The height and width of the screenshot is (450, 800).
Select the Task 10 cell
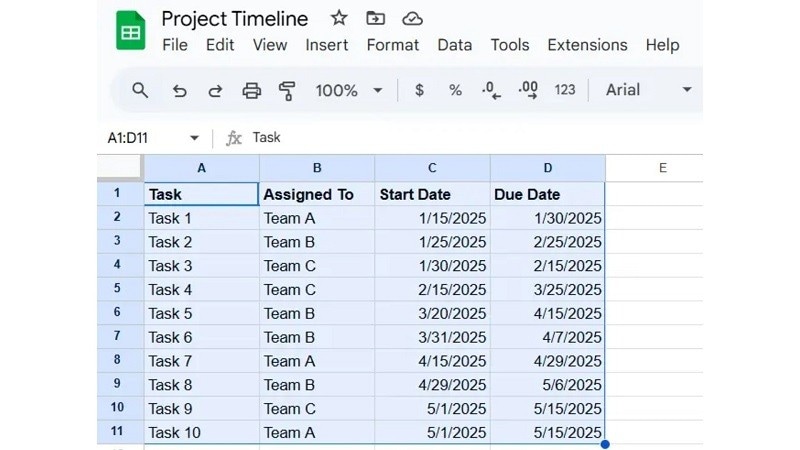tap(202, 433)
